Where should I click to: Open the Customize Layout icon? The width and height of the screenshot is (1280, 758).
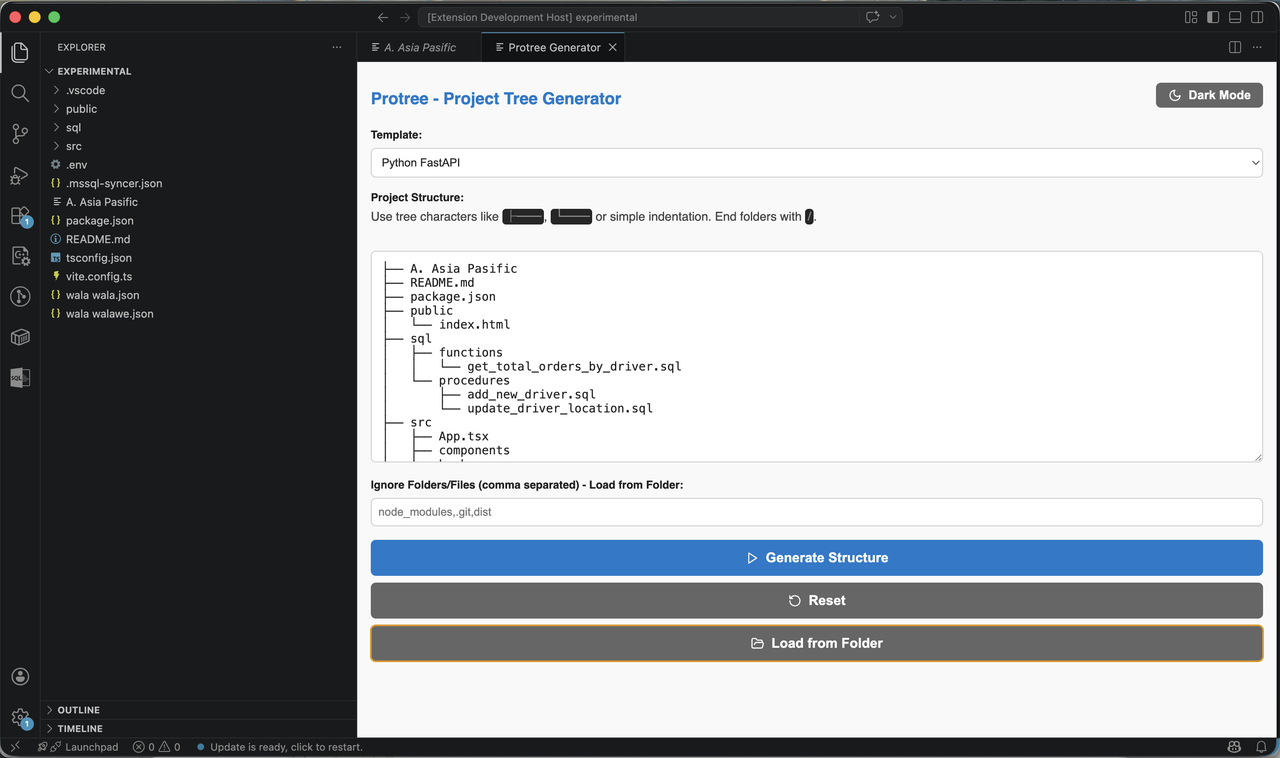click(1191, 17)
